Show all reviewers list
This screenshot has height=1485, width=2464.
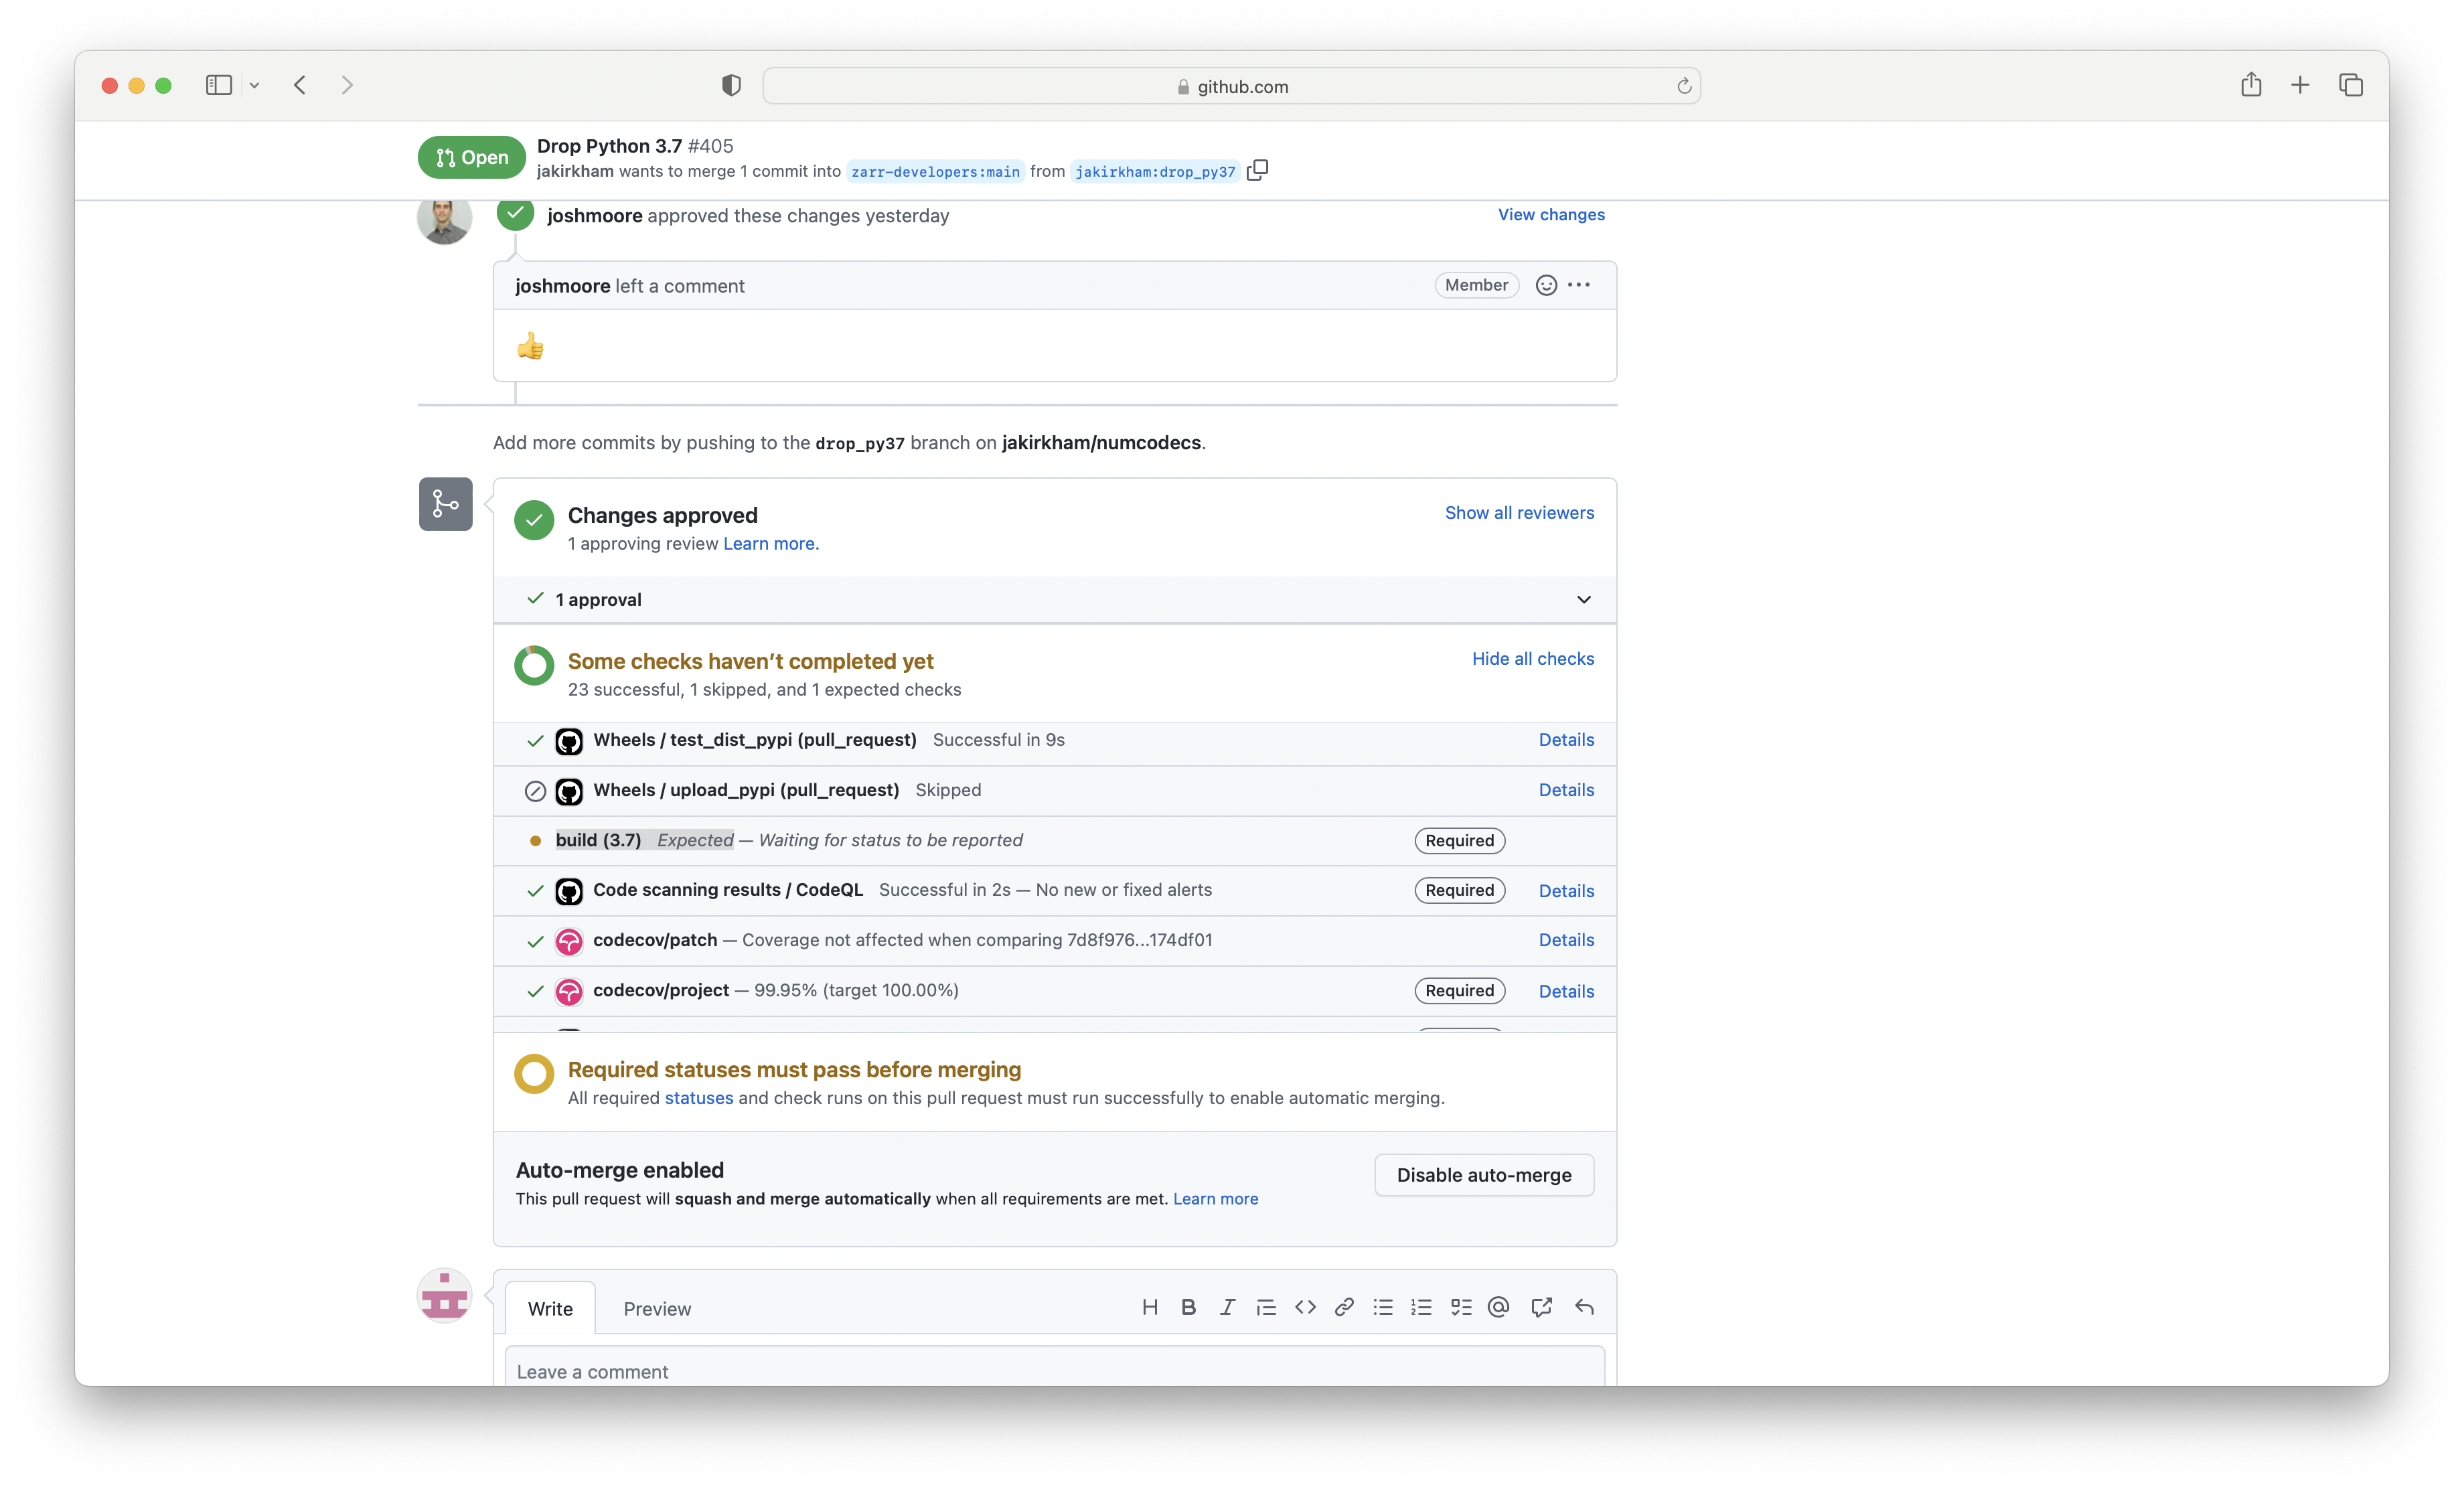1519,513
